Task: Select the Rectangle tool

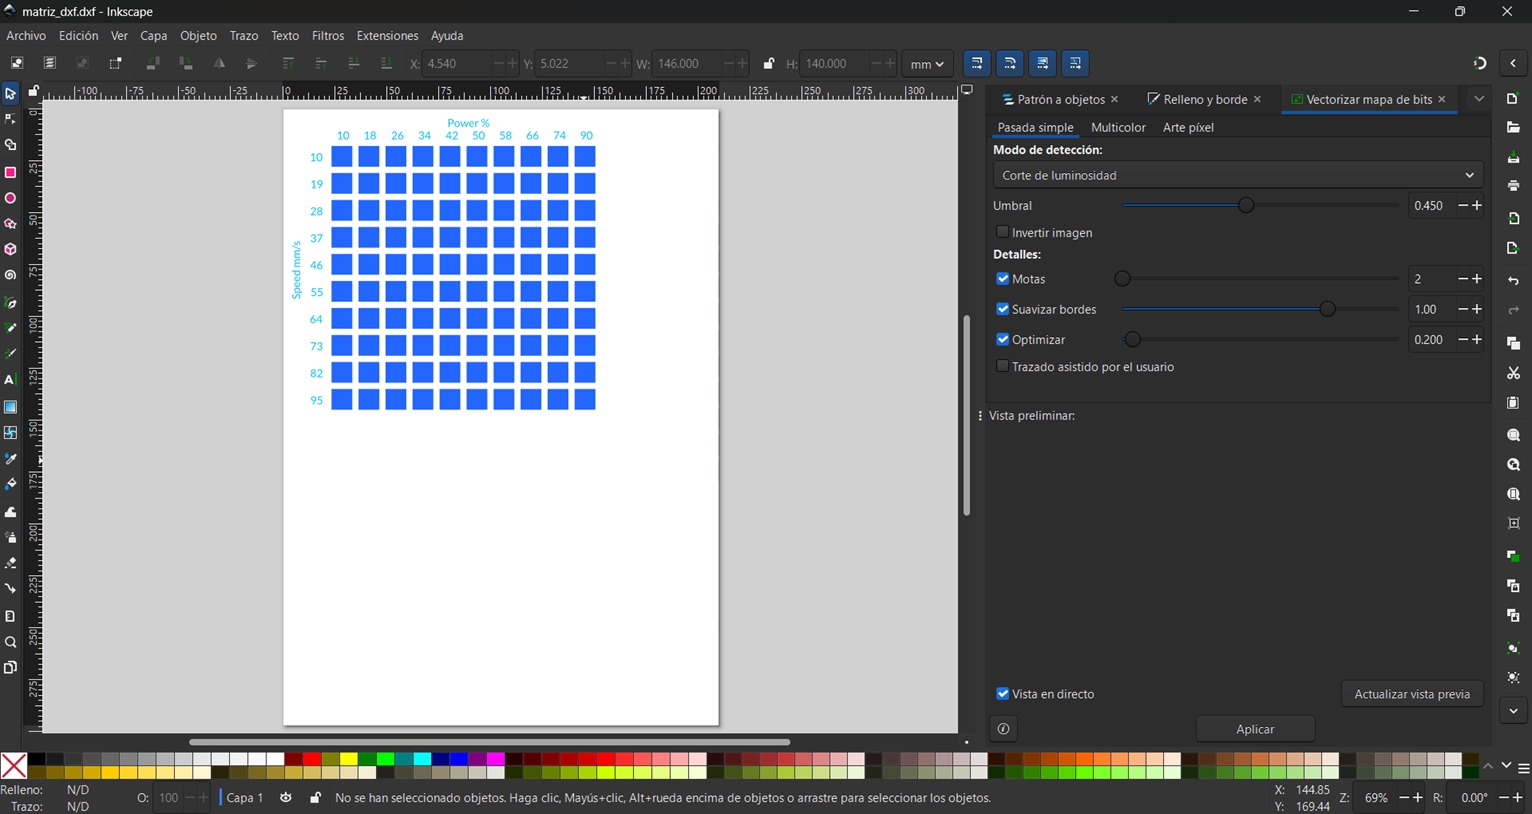Action: 11,172
